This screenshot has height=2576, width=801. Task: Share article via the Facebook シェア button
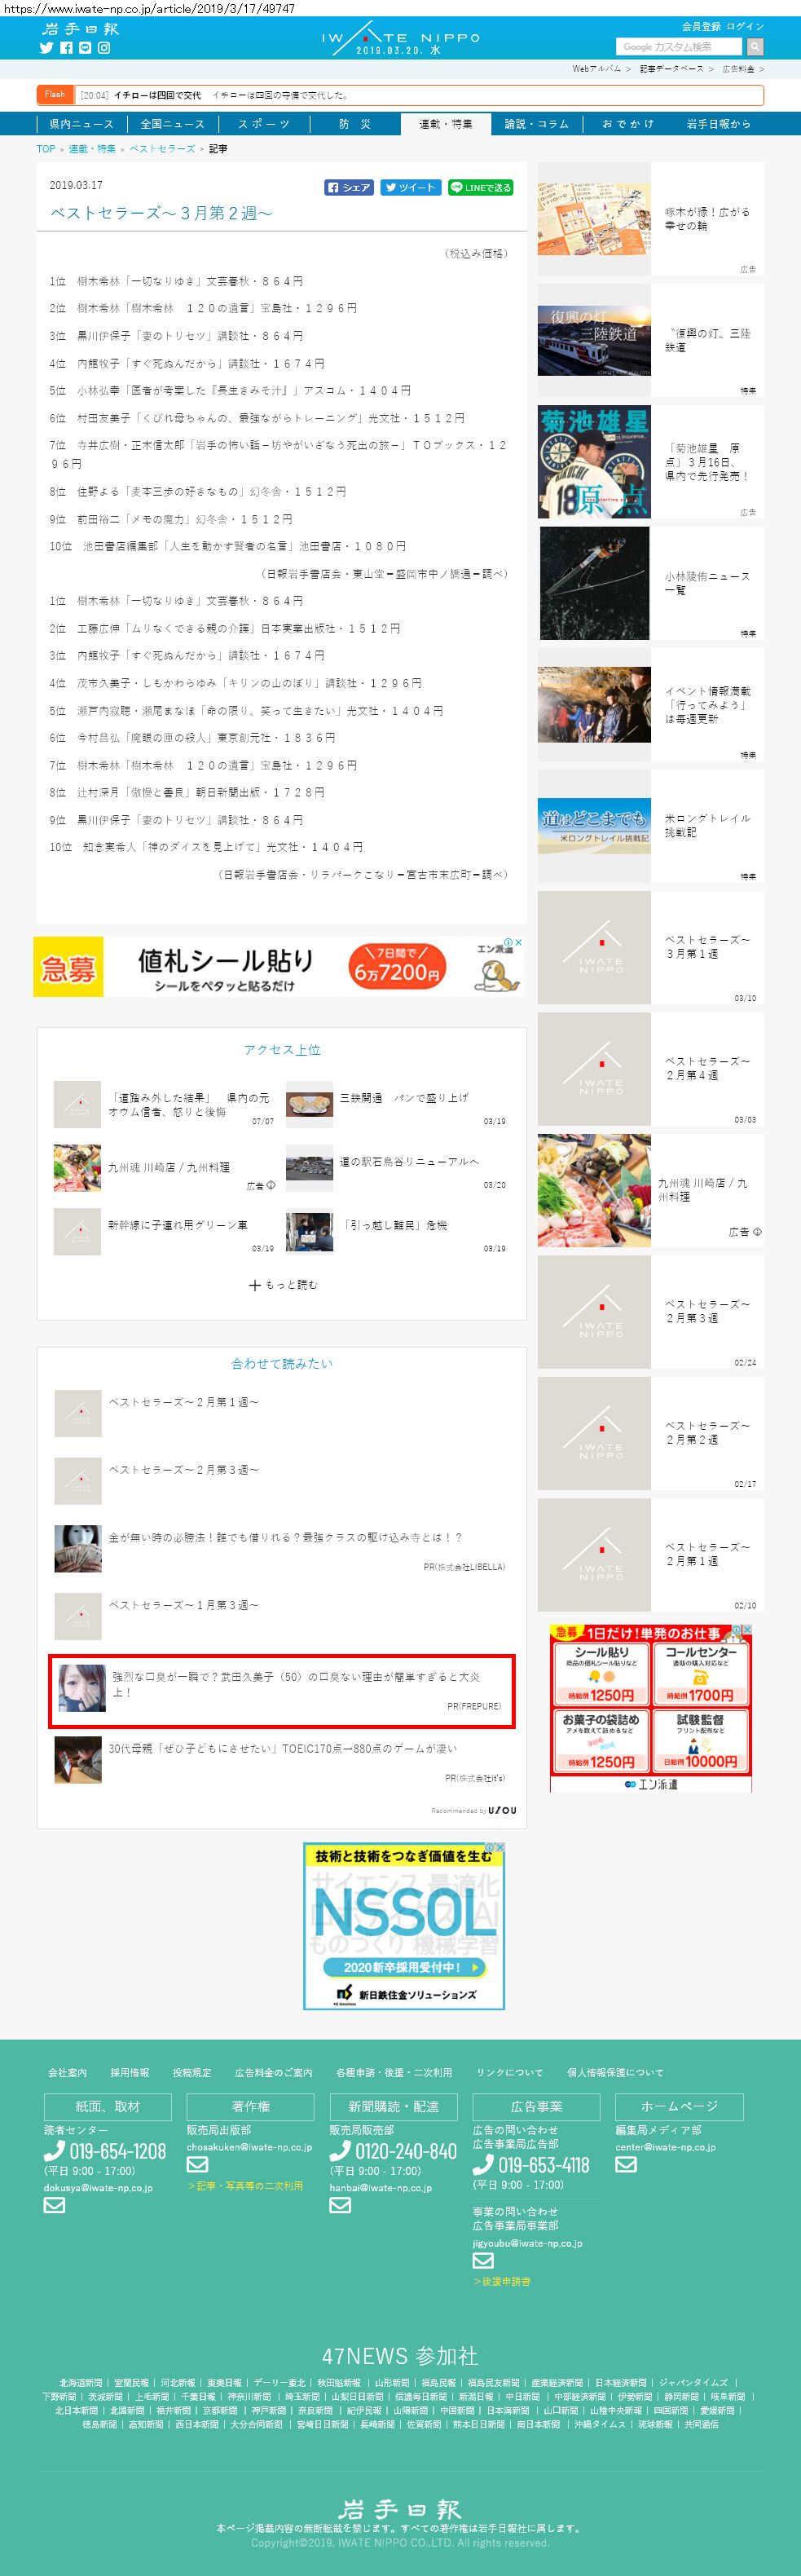(349, 187)
